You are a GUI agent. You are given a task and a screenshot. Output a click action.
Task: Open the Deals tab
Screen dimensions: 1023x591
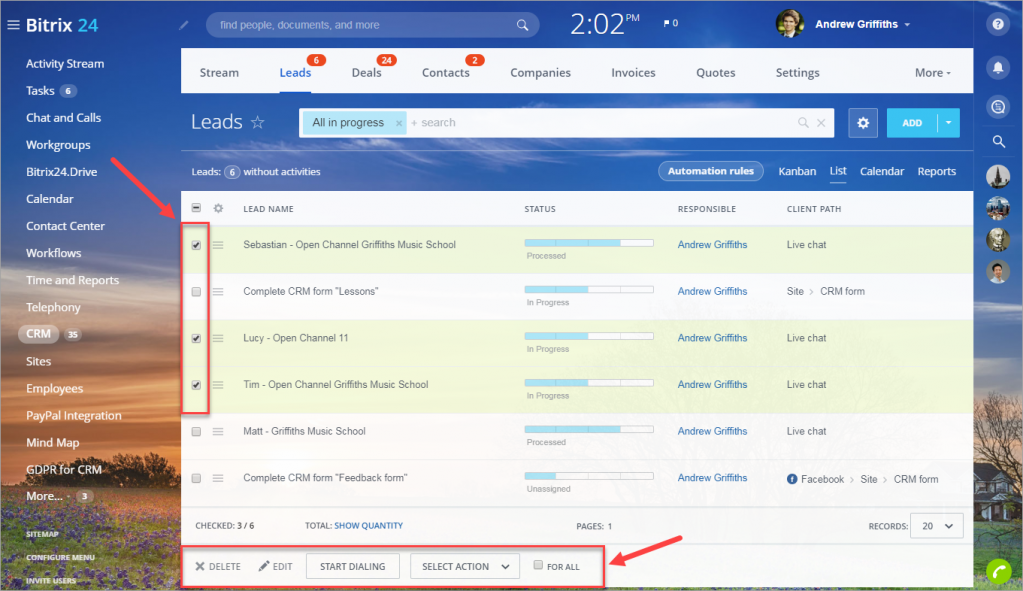pos(367,73)
